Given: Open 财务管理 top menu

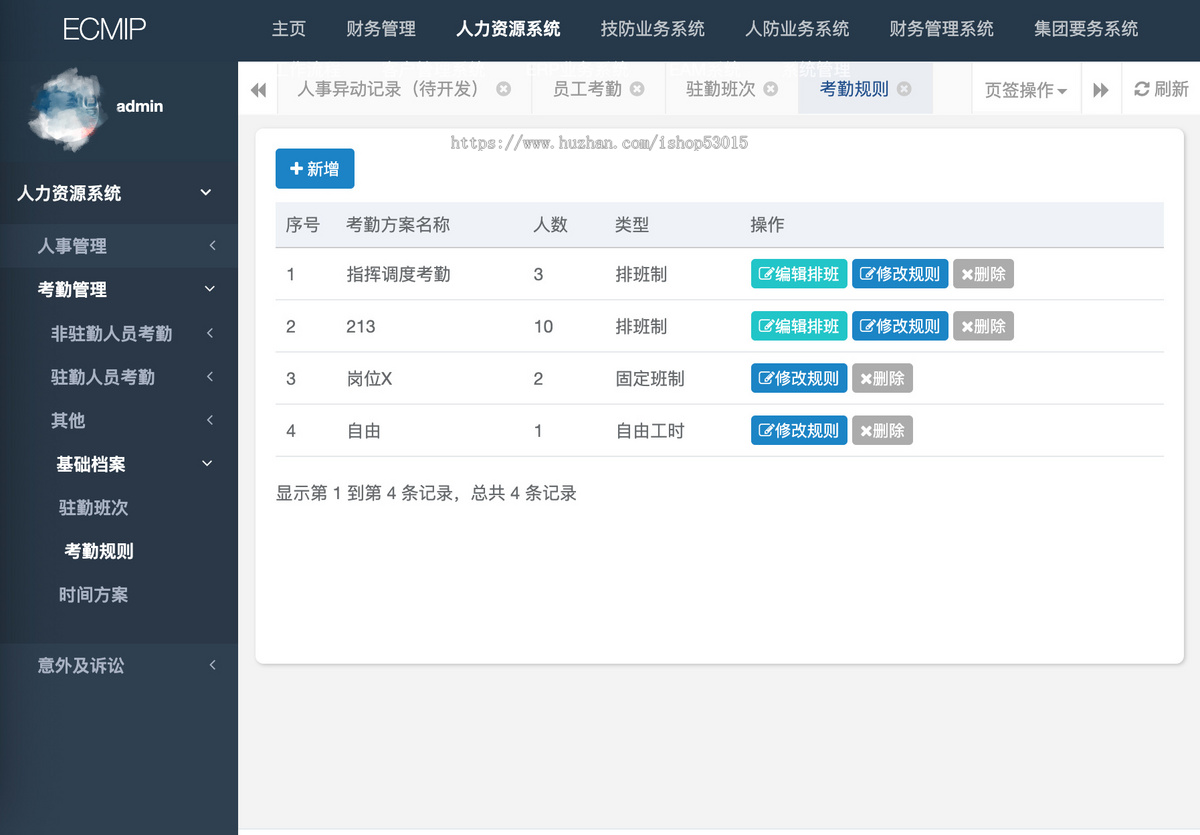Looking at the screenshot, I should point(381,29).
